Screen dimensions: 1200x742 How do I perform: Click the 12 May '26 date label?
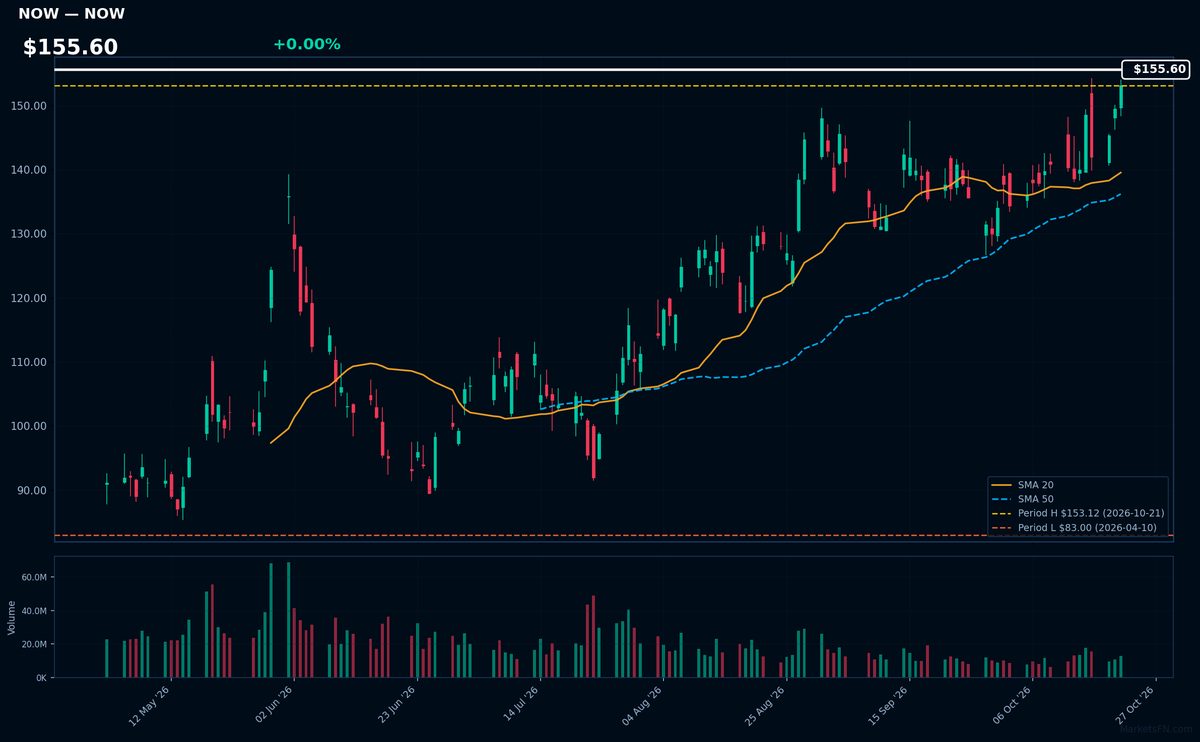149,707
